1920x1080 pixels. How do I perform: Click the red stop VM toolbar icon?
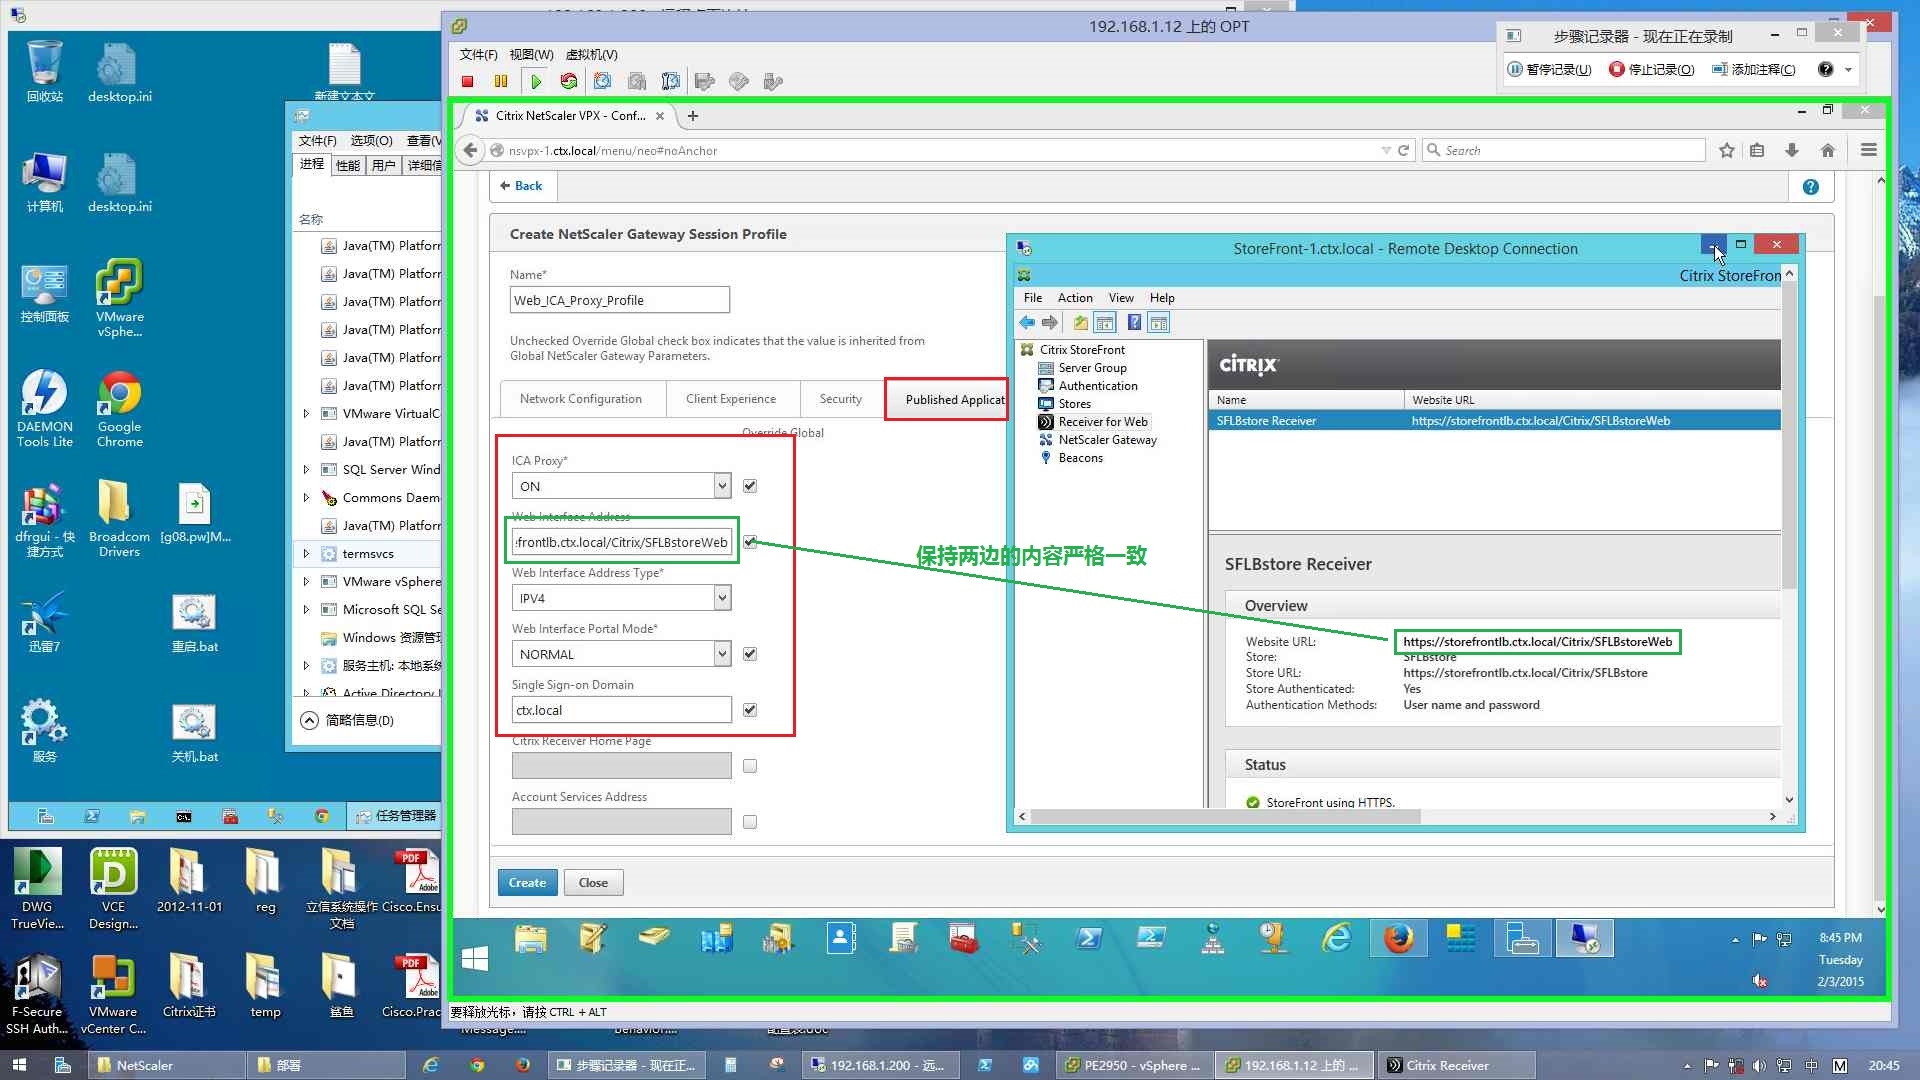point(467,81)
